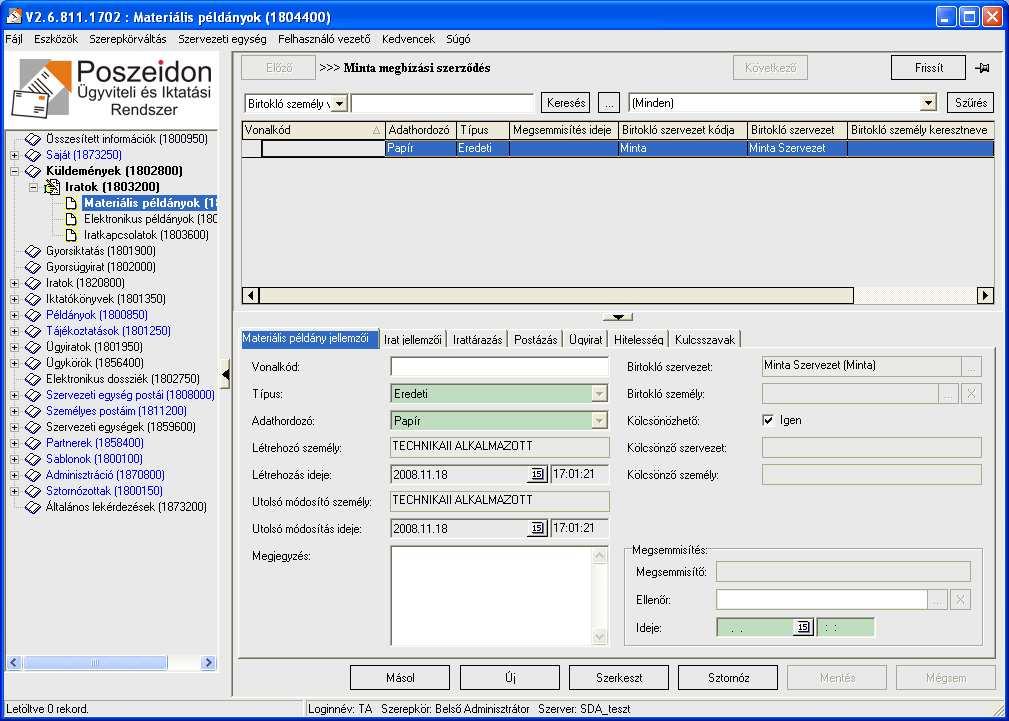Open the Adathordozó dropdown showing Papír
This screenshot has height=721, width=1009.
[599, 421]
